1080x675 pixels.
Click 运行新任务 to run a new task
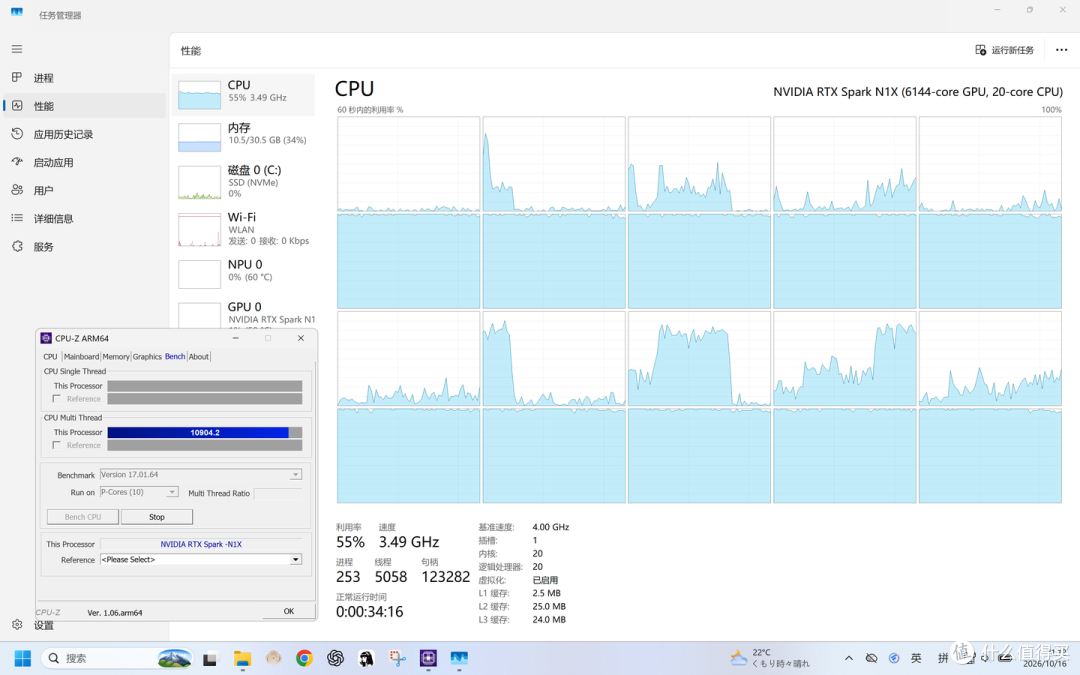point(1005,50)
